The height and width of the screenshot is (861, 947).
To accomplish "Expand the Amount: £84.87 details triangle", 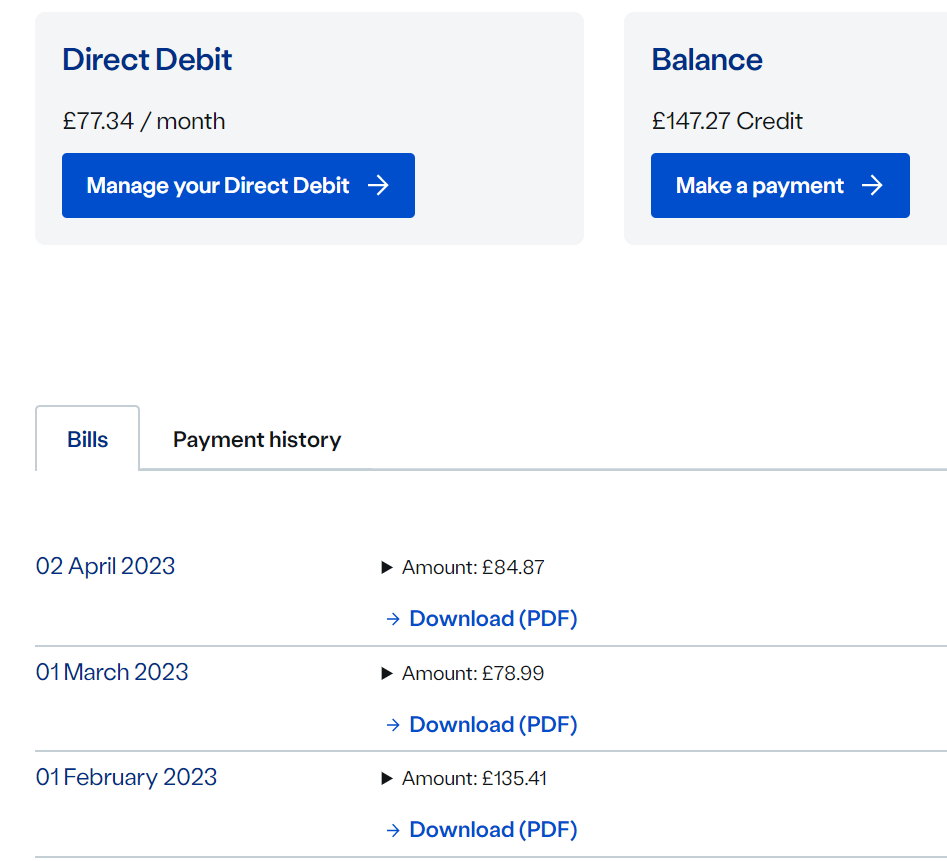I will 387,568.
